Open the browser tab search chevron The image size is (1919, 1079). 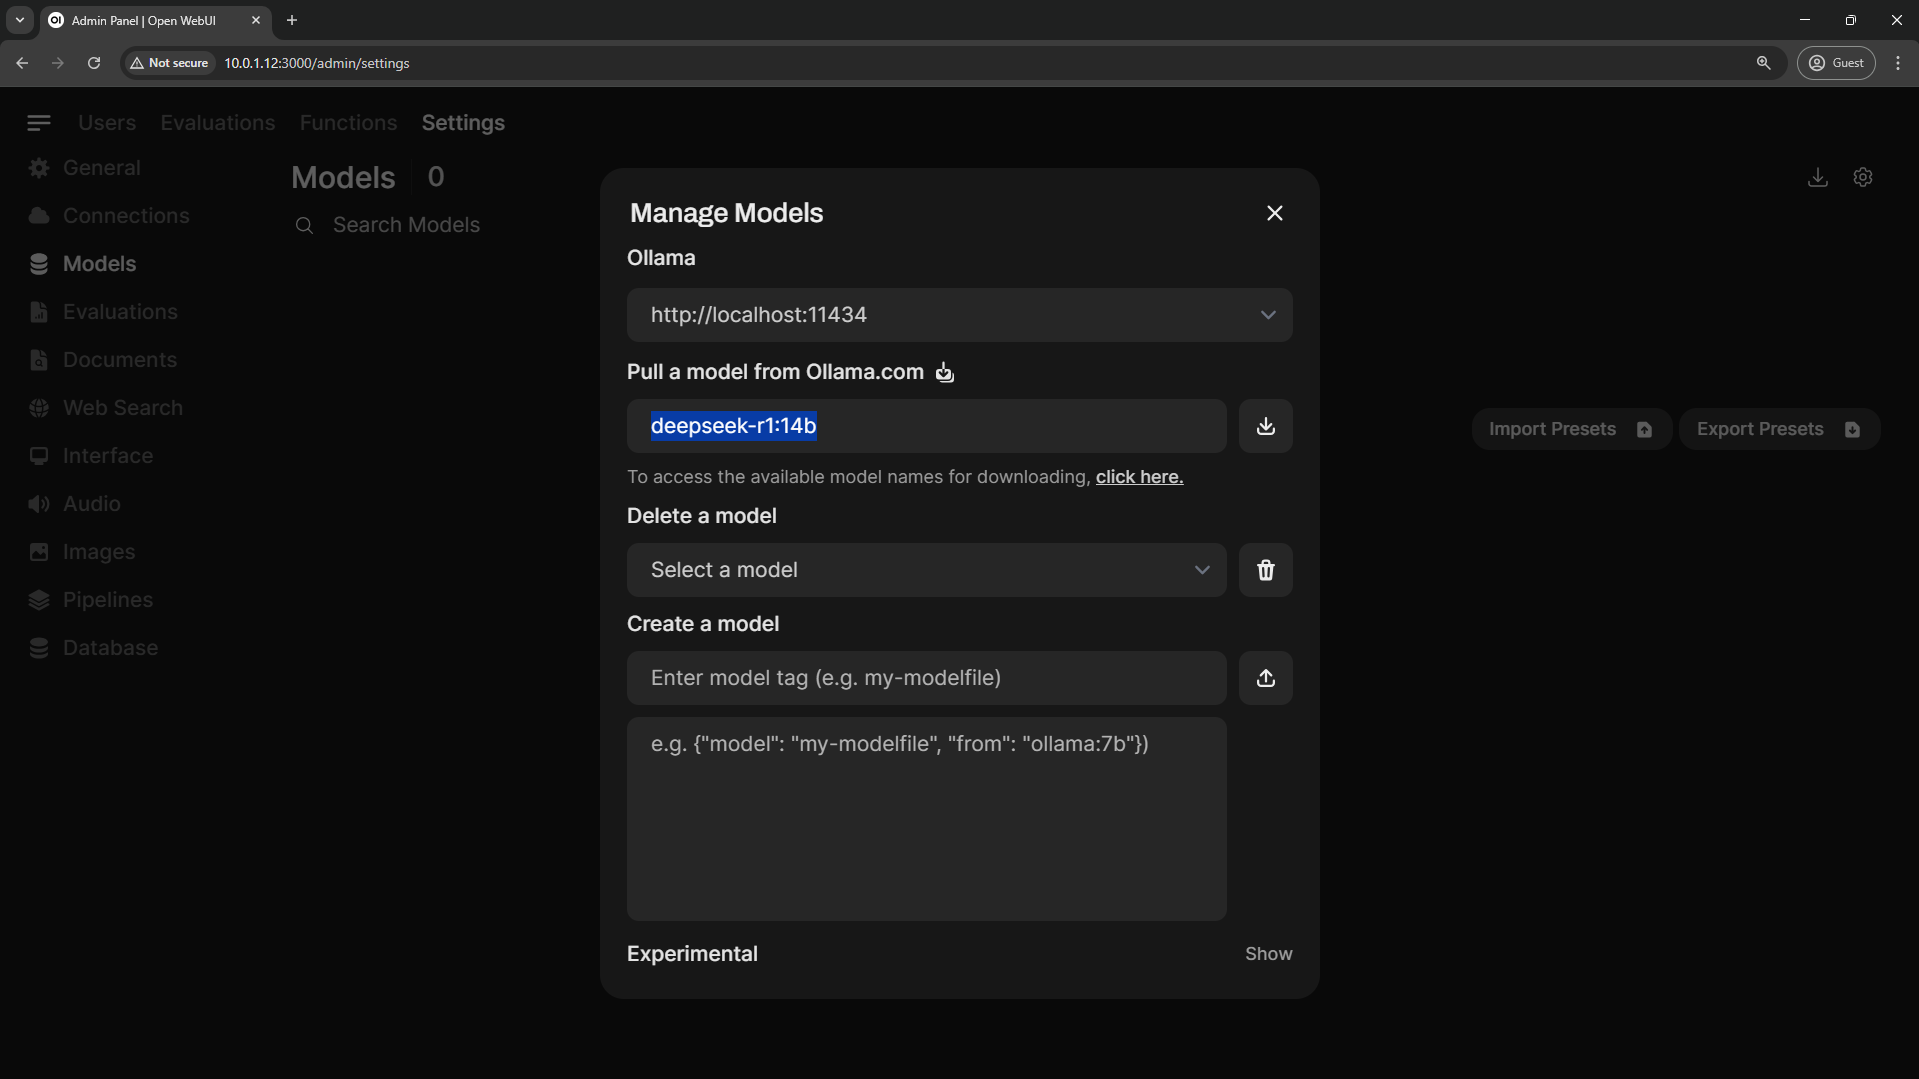[20, 20]
